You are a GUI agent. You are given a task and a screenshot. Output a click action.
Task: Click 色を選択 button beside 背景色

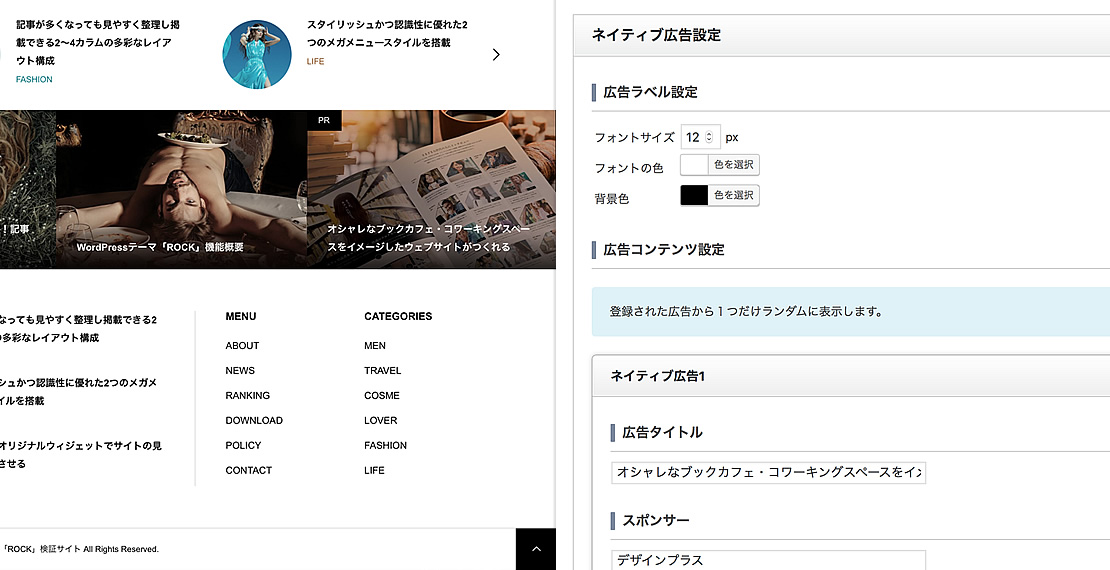coord(733,195)
